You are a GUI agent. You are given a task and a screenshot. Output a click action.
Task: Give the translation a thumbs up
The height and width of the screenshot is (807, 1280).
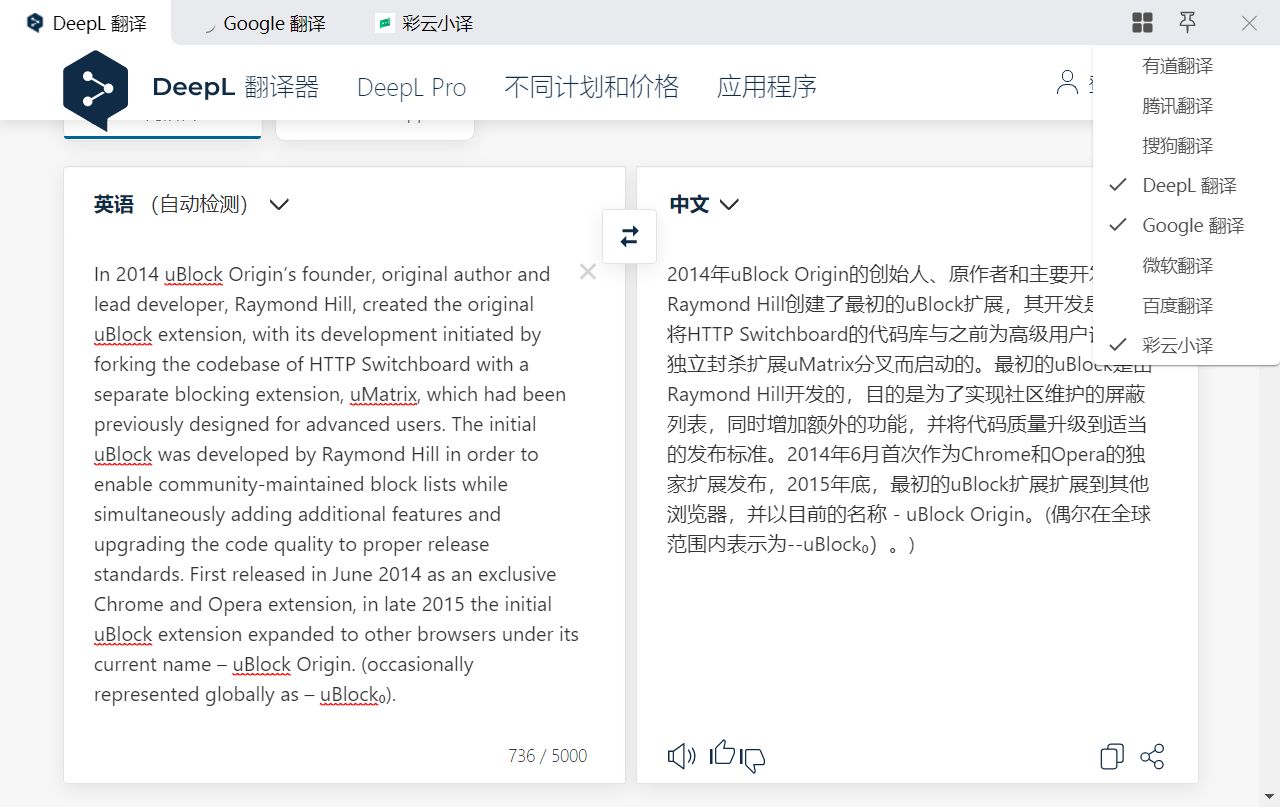pyautogui.click(x=722, y=754)
